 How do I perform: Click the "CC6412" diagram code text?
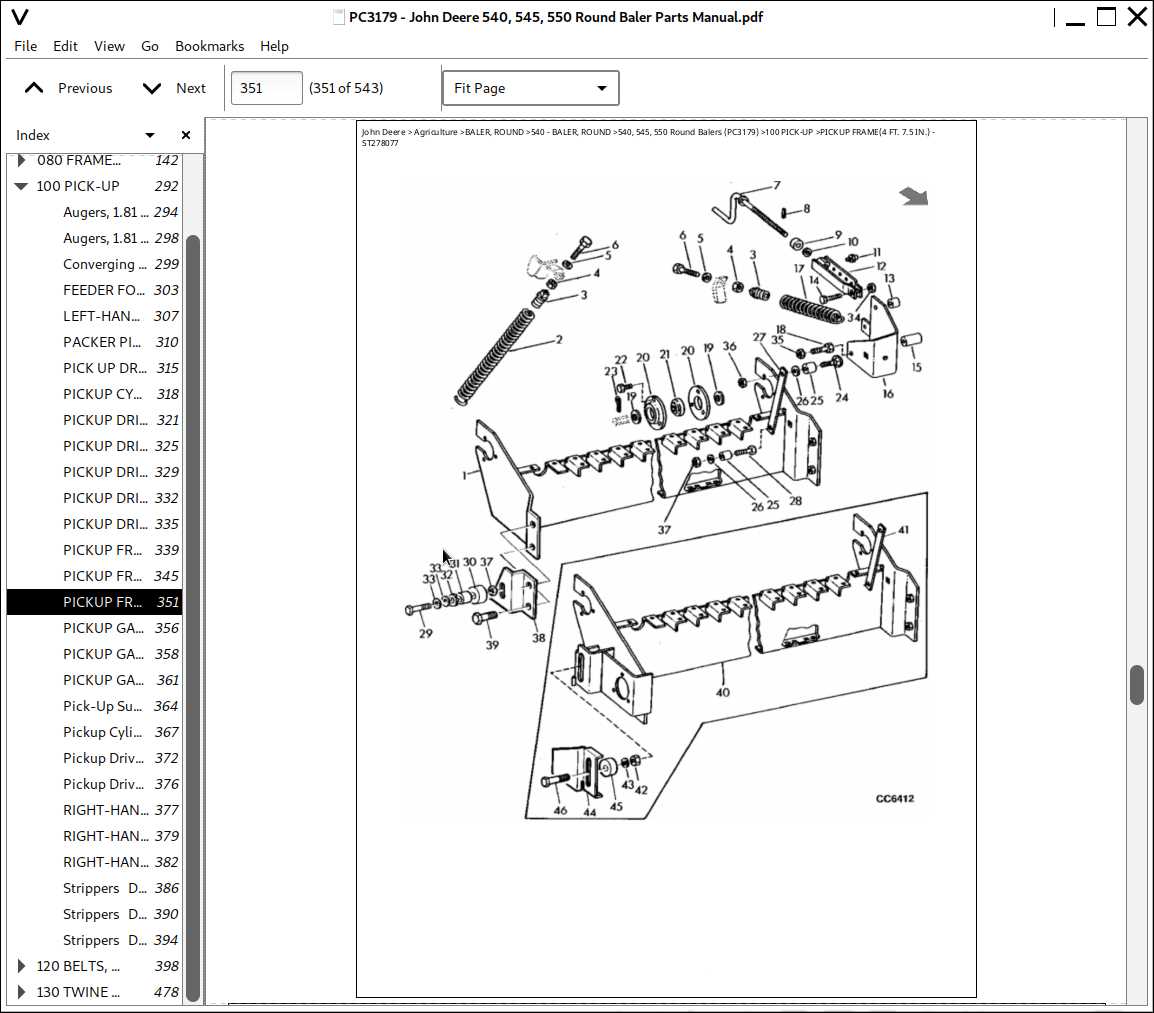click(x=894, y=799)
